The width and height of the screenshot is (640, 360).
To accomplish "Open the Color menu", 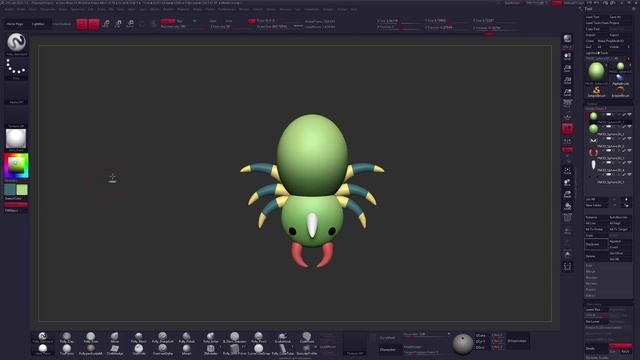I will click(x=33, y=9).
